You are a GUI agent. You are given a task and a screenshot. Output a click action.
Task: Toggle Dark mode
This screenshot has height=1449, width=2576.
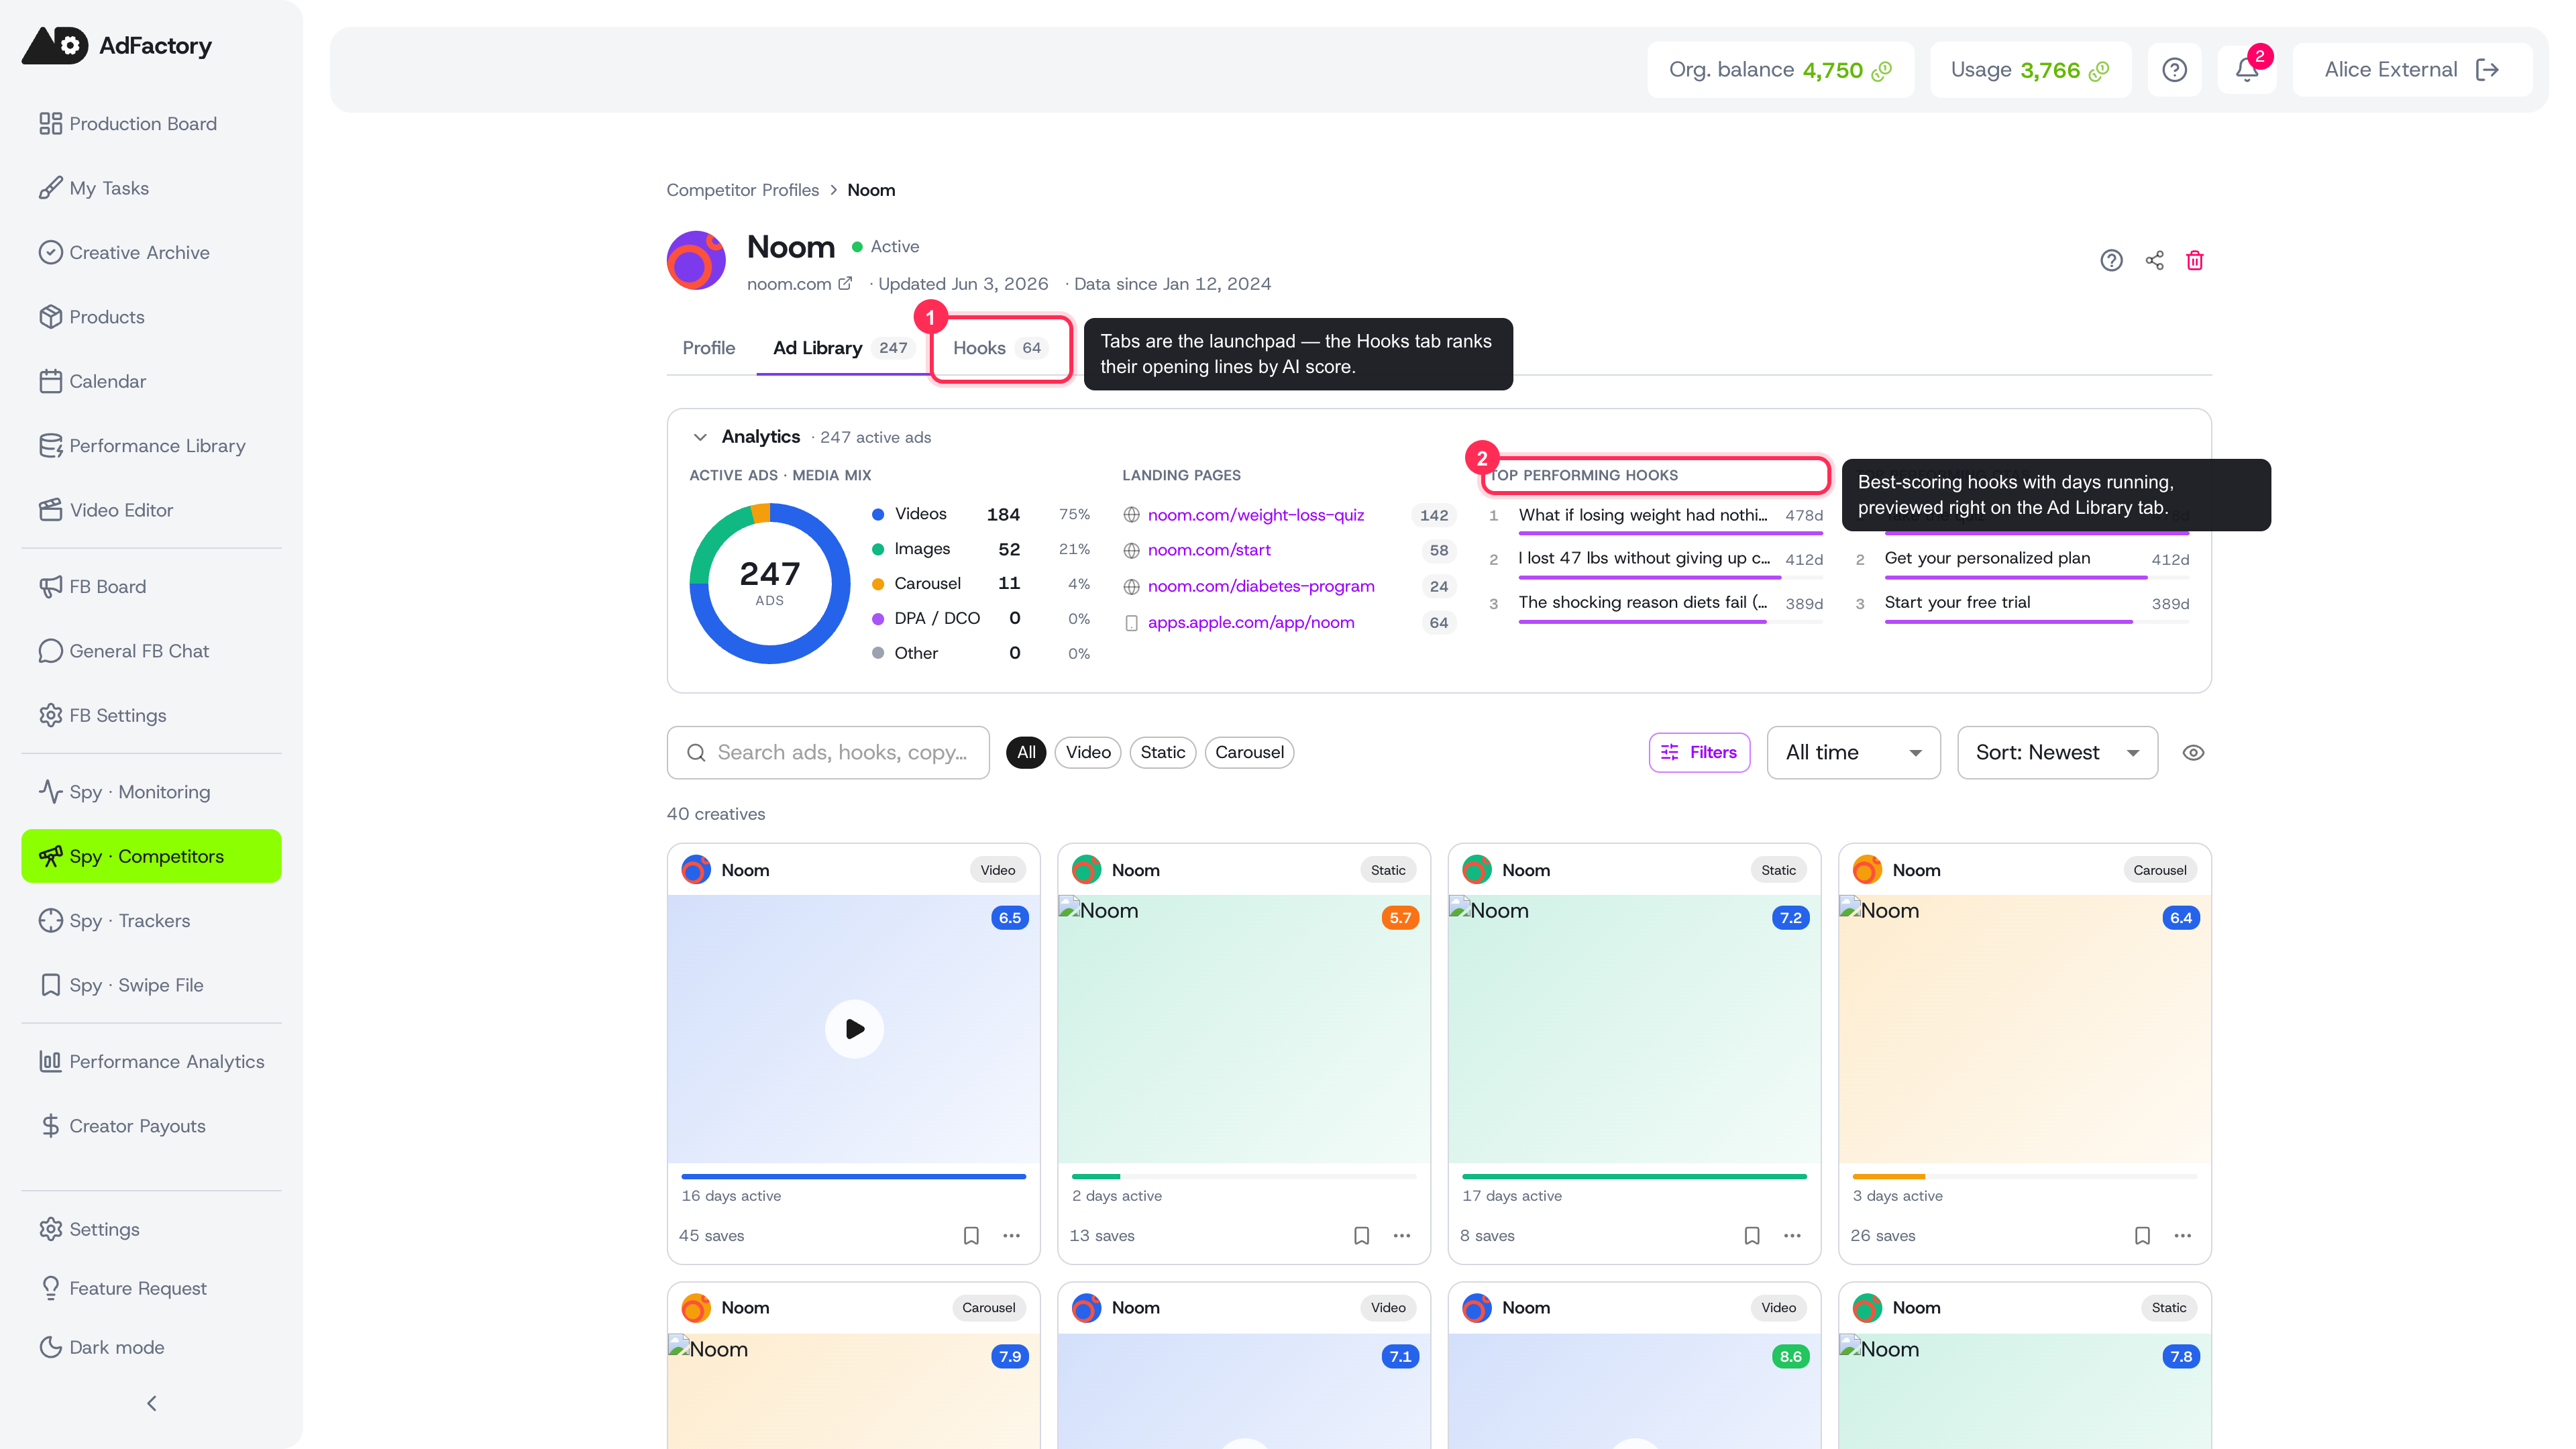point(151,1347)
